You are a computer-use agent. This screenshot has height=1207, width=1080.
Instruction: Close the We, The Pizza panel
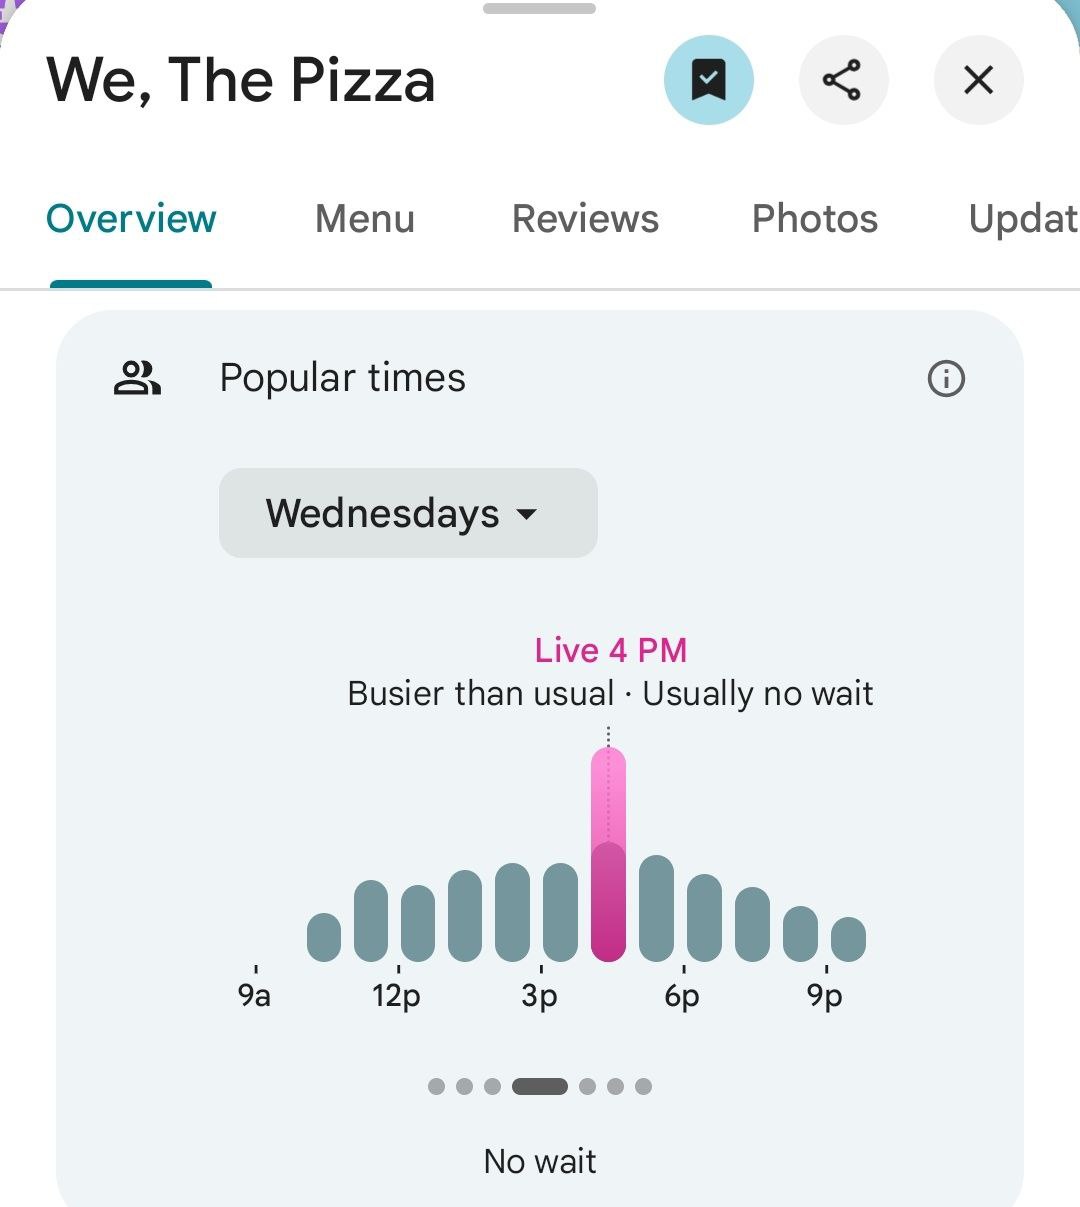coord(977,80)
